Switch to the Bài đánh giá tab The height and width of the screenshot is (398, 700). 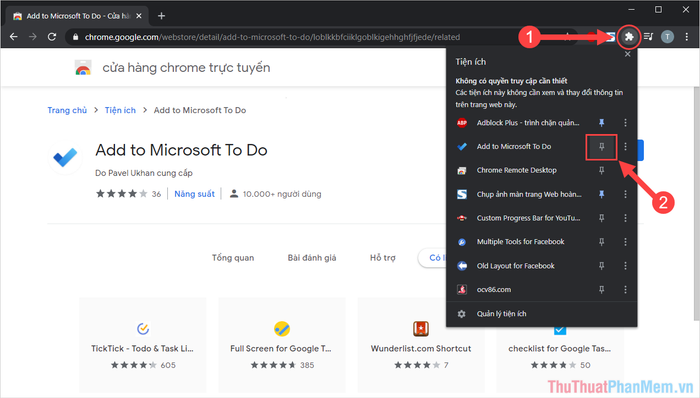[312, 257]
